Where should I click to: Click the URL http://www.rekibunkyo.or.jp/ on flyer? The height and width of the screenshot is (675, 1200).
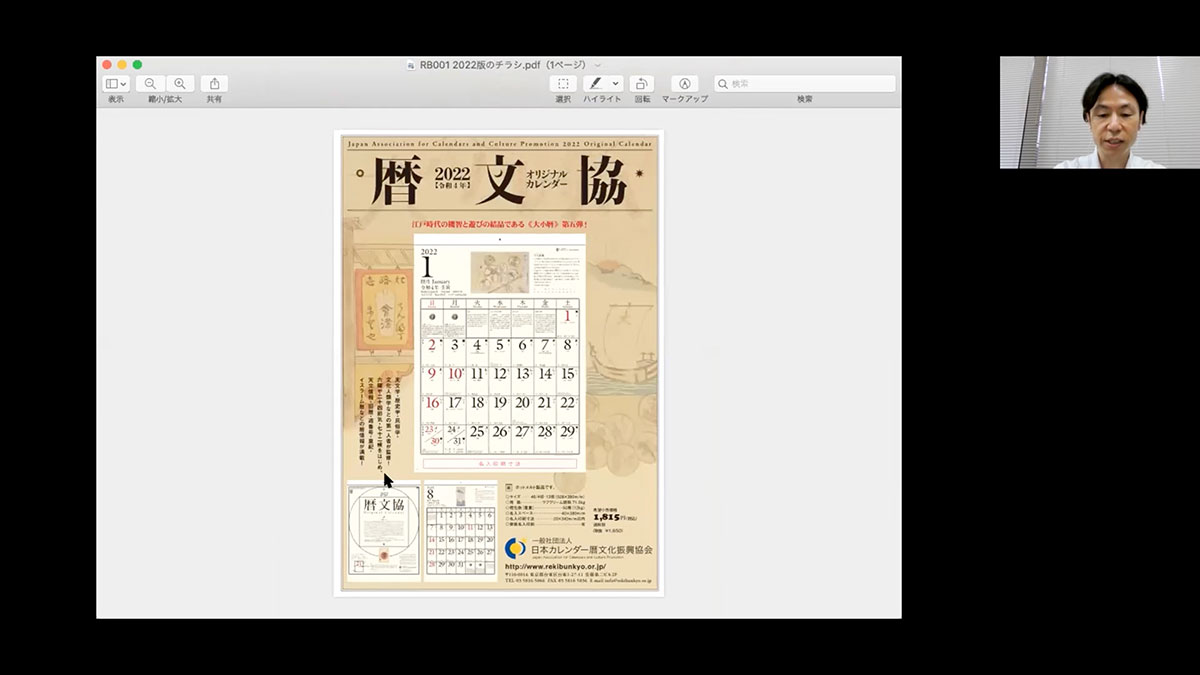pos(554,566)
